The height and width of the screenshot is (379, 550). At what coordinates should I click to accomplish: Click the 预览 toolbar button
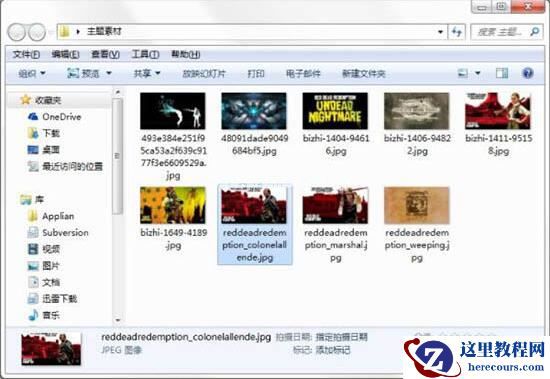click(83, 73)
